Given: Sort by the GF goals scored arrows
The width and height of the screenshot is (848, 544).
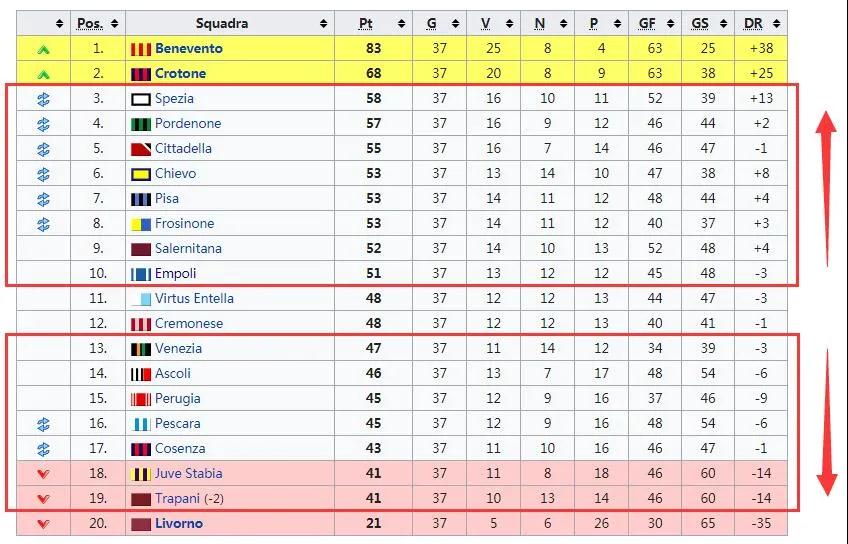Looking at the screenshot, I should coord(671,23).
